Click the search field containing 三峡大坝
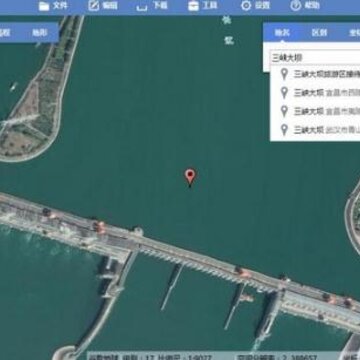Screen dimensions: 360x360 pos(315,58)
